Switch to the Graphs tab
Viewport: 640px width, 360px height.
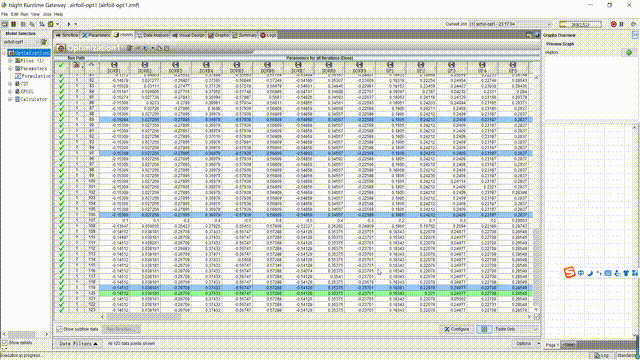click(218, 36)
